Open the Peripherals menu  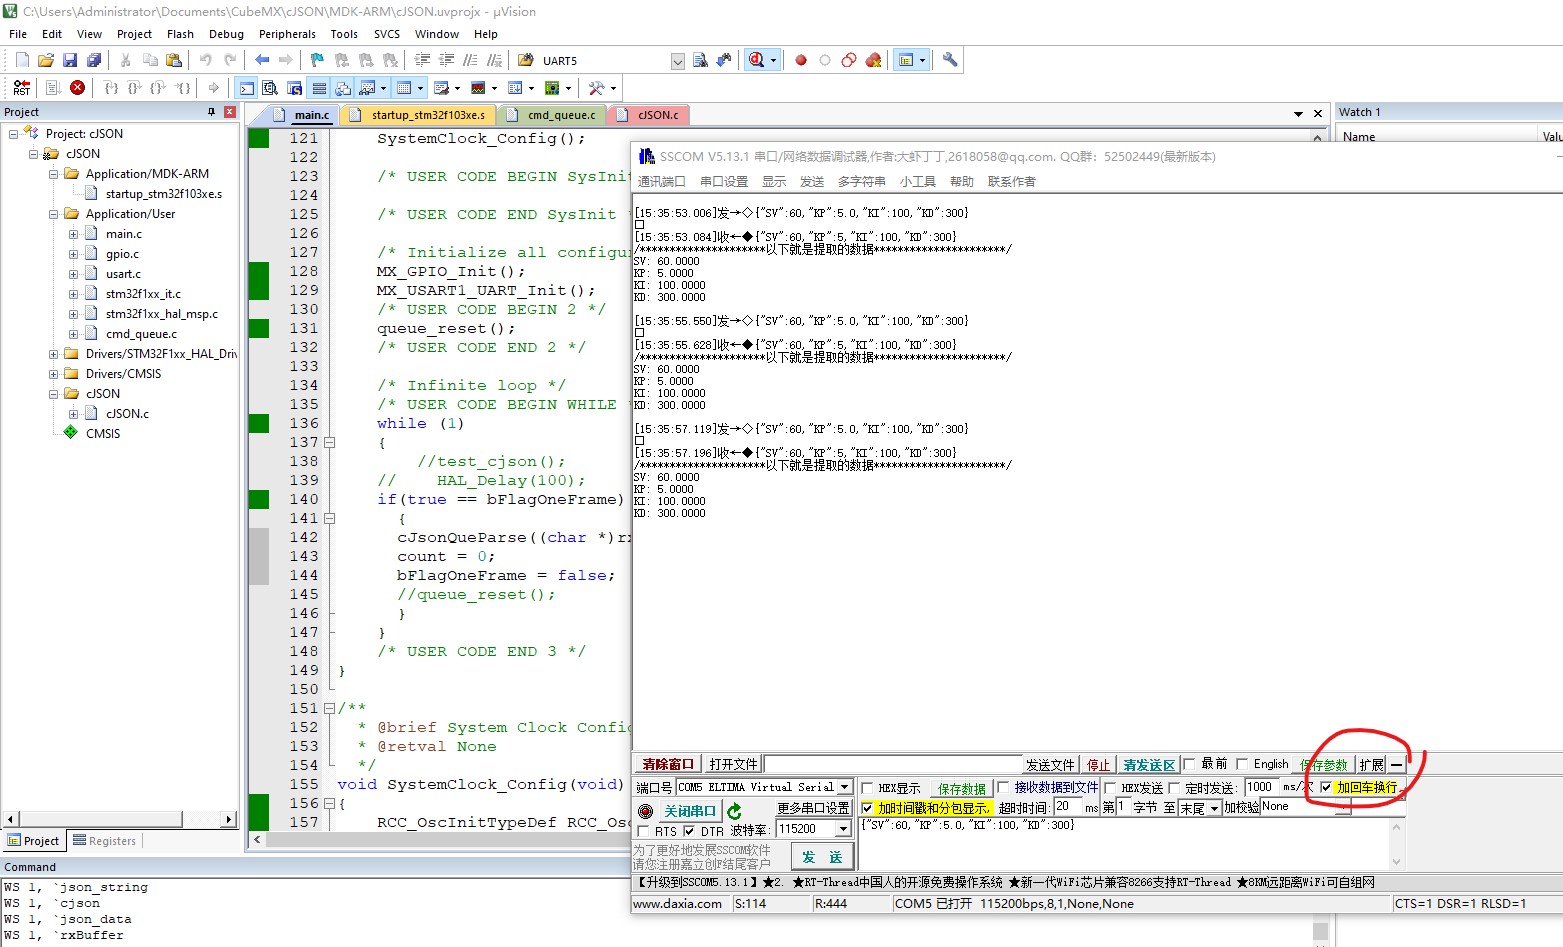pyautogui.click(x=287, y=34)
